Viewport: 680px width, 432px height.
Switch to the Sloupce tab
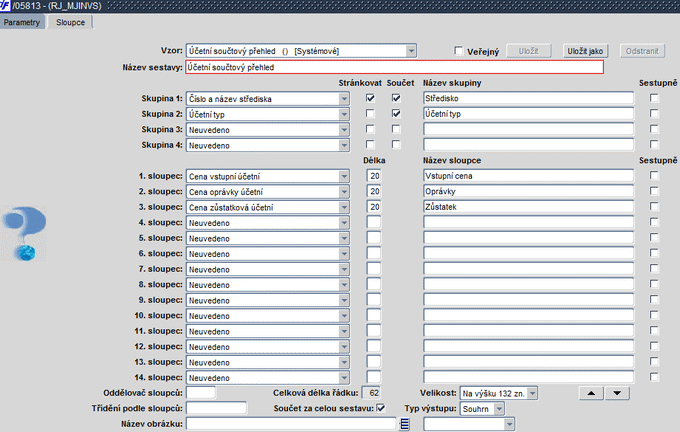coord(70,21)
